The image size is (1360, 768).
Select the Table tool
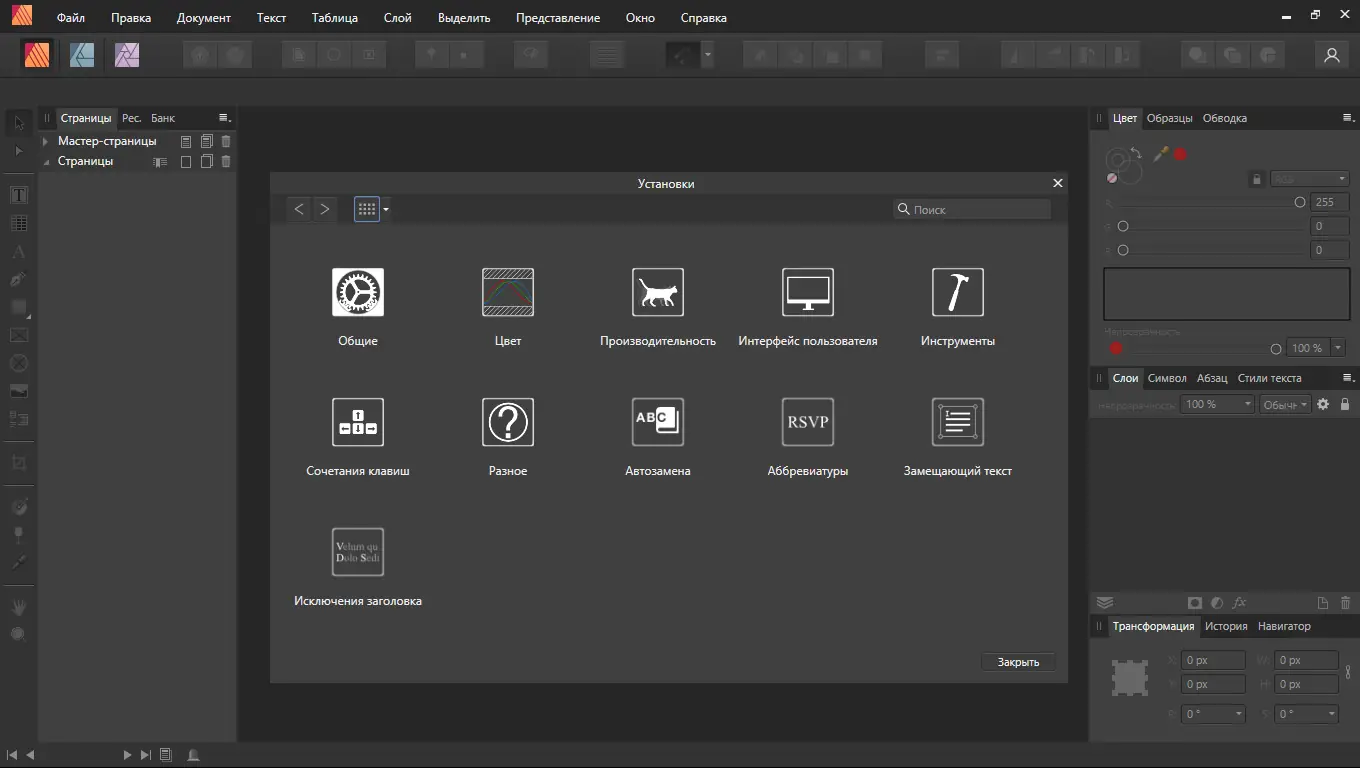(x=19, y=223)
